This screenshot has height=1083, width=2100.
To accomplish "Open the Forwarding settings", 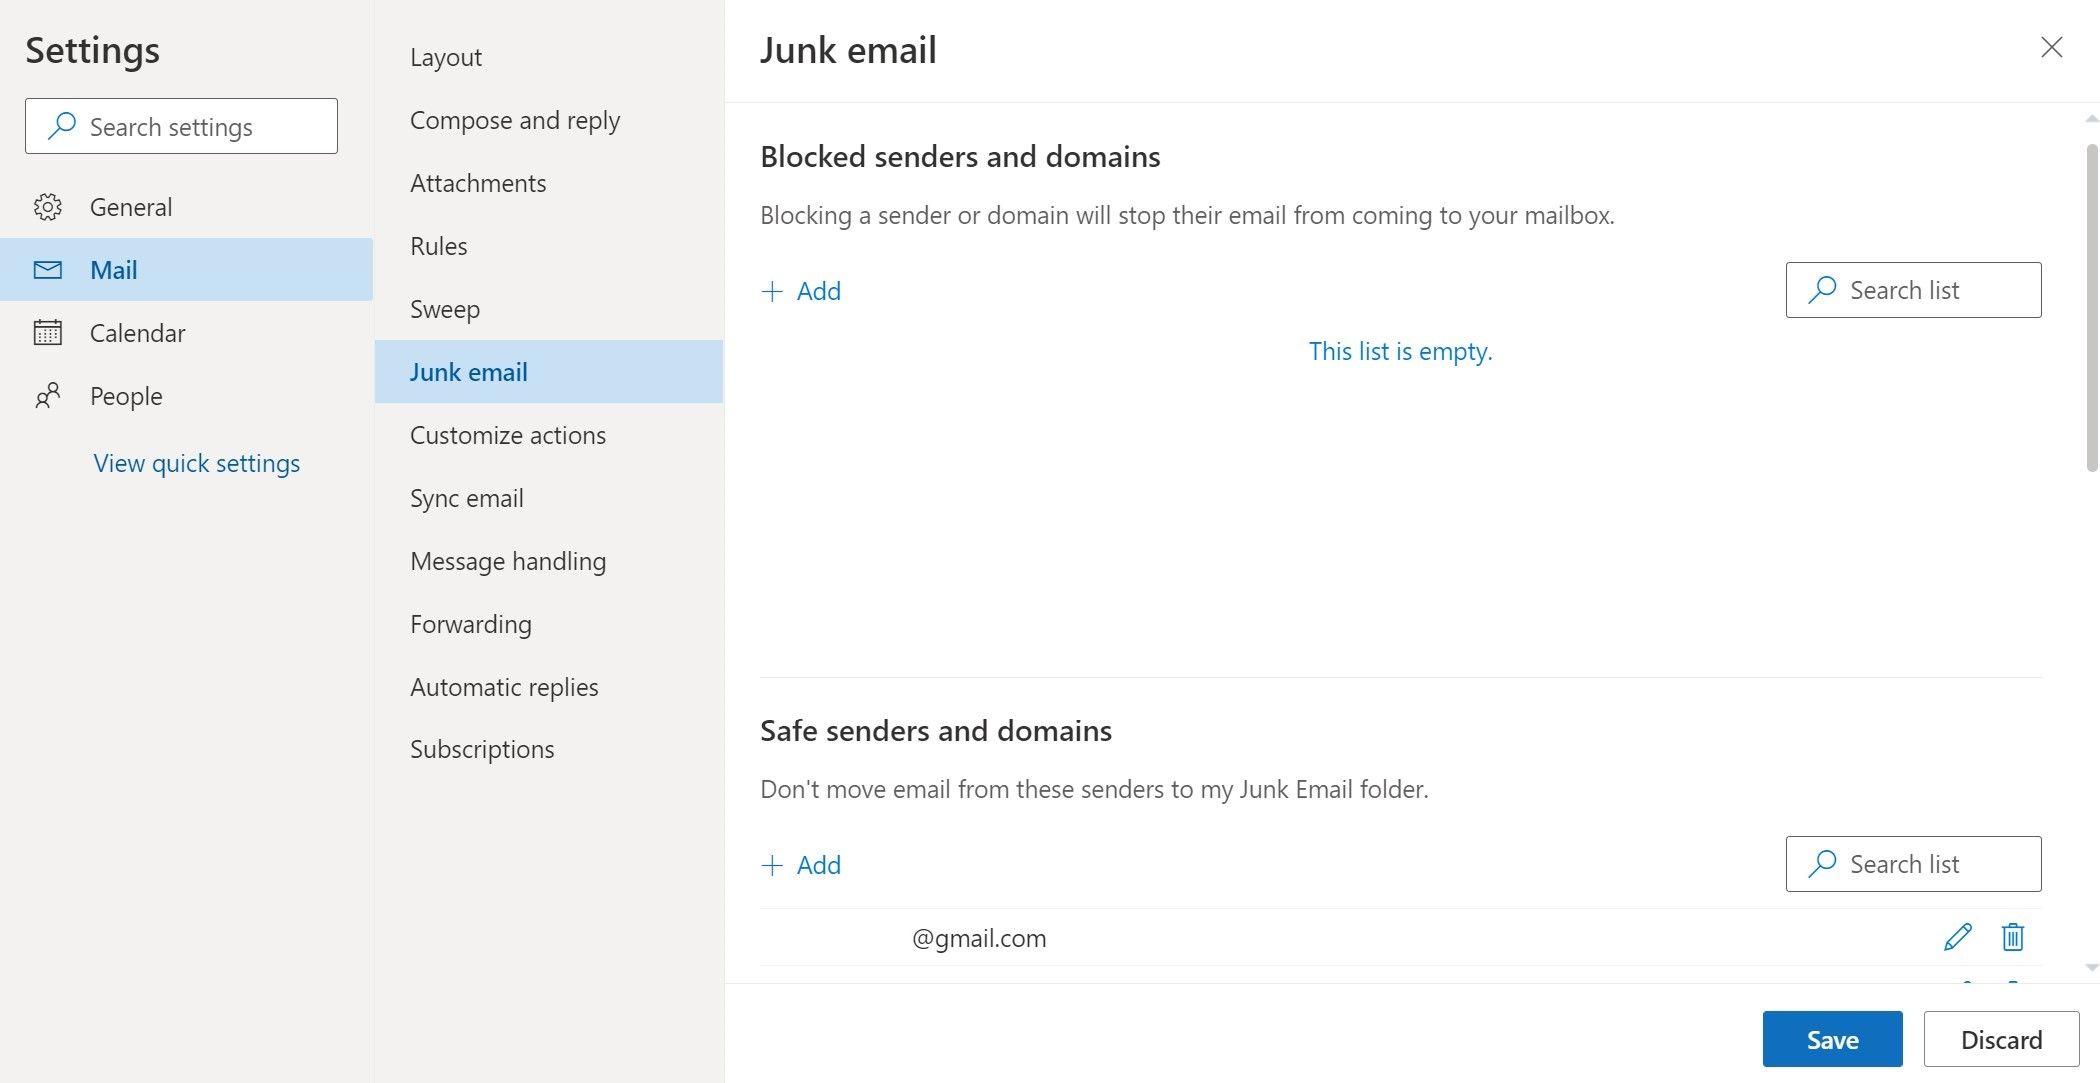I will tap(470, 624).
